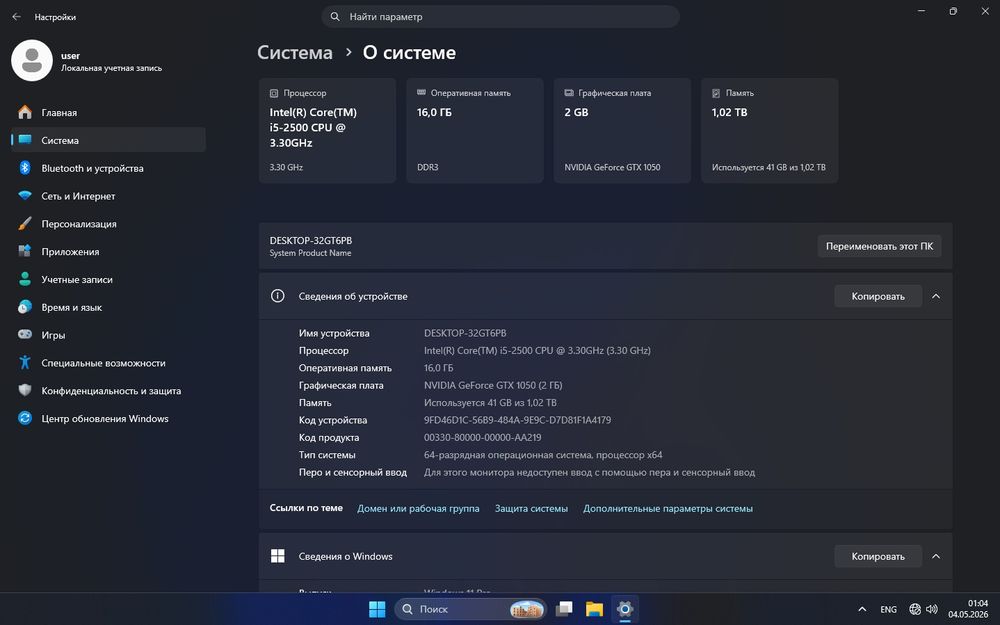Copy device info with Копировать button
The width and height of the screenshot is (1000, 625).
click(x=878, y=296)
